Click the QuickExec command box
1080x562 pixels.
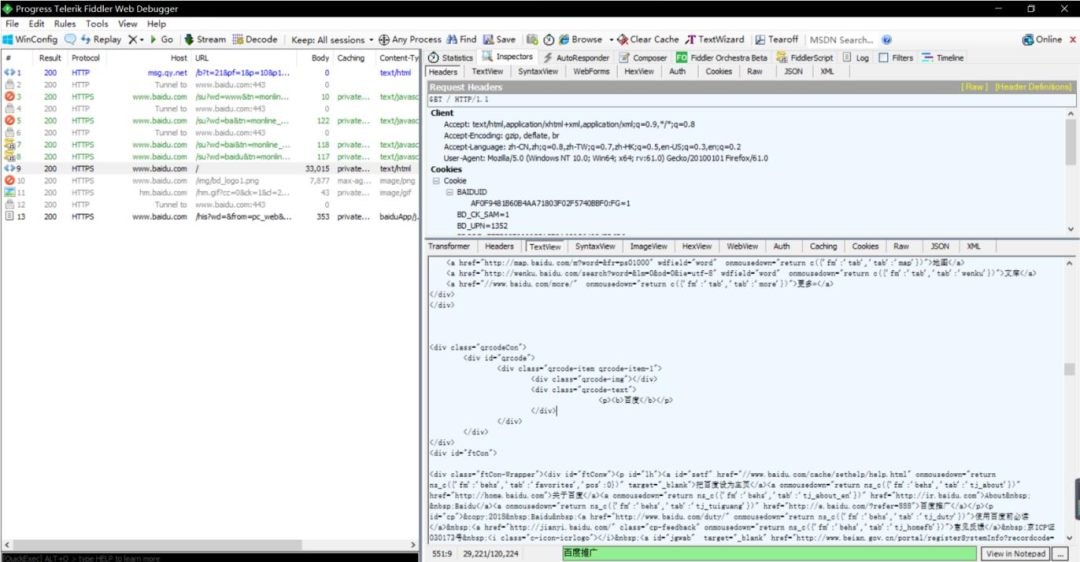(x=209, y=558)
